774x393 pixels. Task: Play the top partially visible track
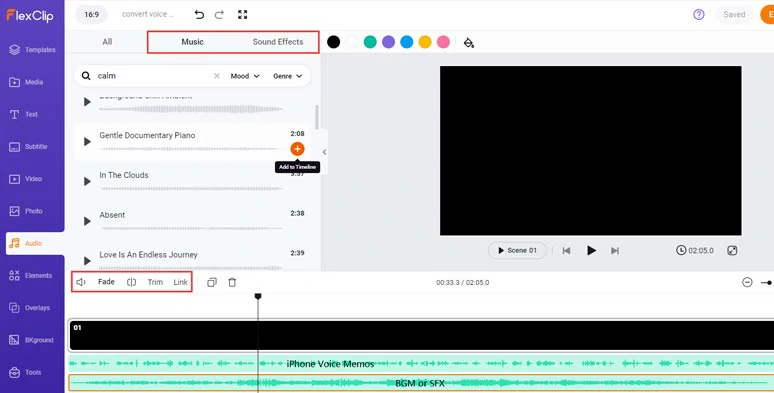(x=87, y=102)
